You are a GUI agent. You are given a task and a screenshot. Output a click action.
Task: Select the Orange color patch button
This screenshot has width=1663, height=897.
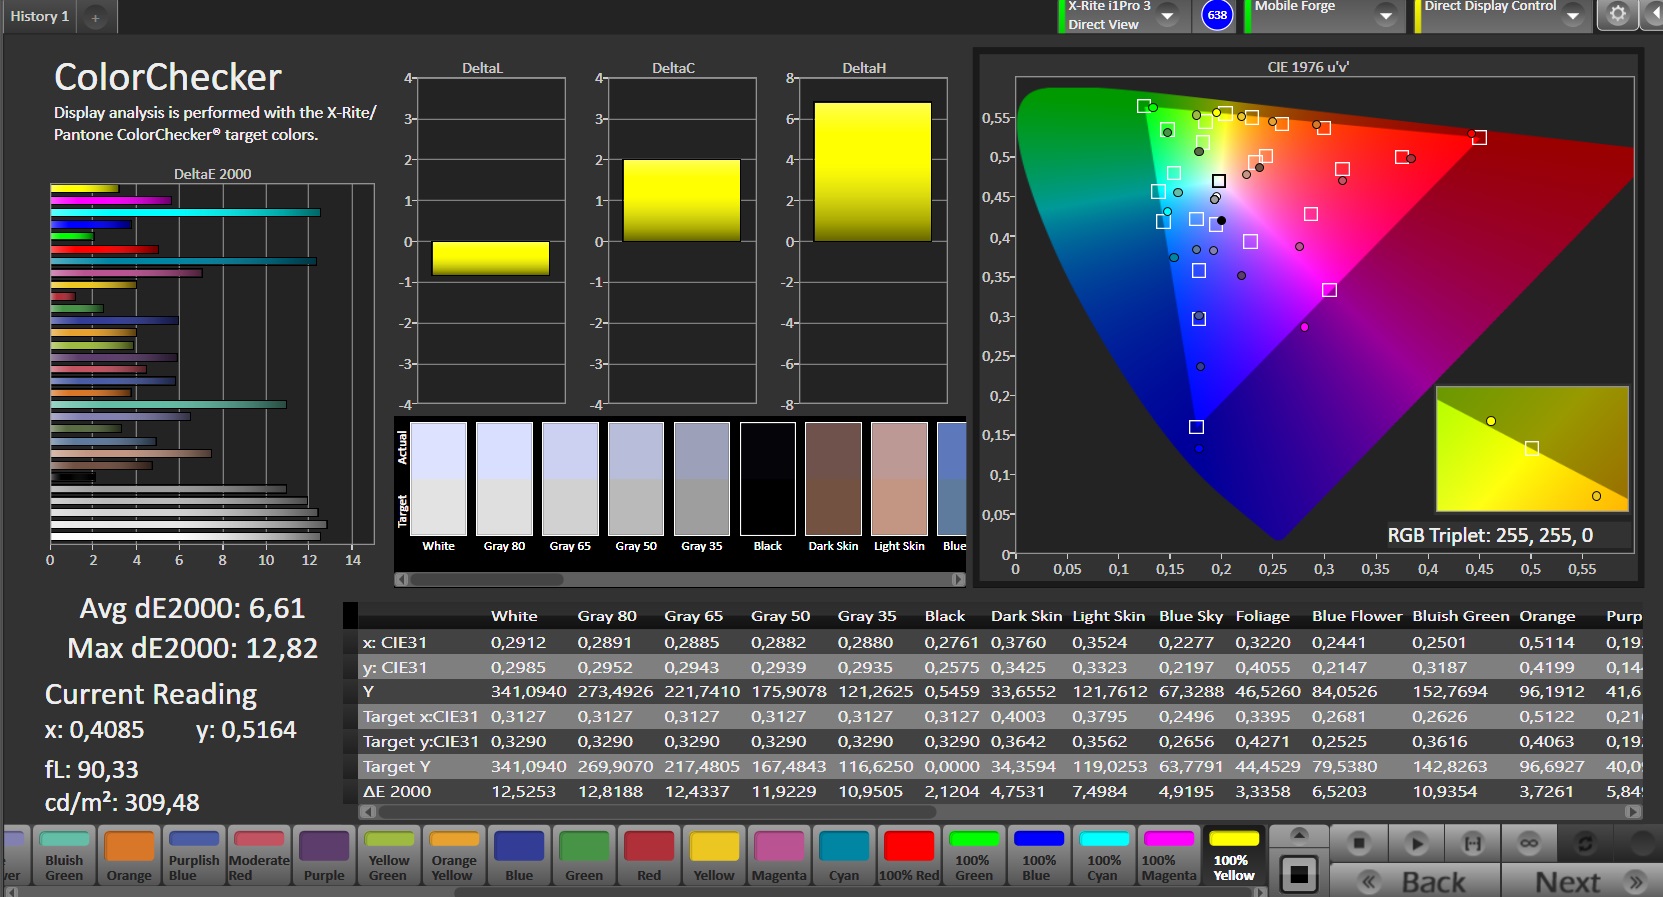pos(129,856)
